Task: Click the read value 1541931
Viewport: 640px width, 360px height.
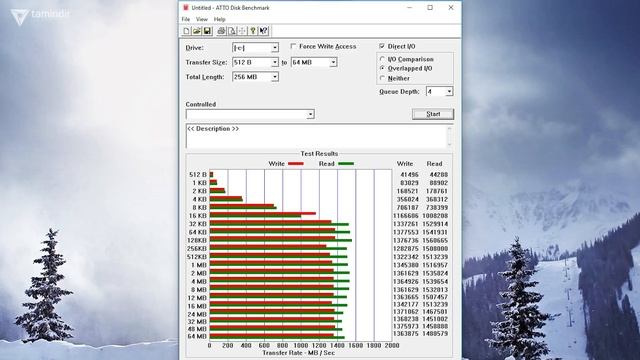Action: [435, 232]
